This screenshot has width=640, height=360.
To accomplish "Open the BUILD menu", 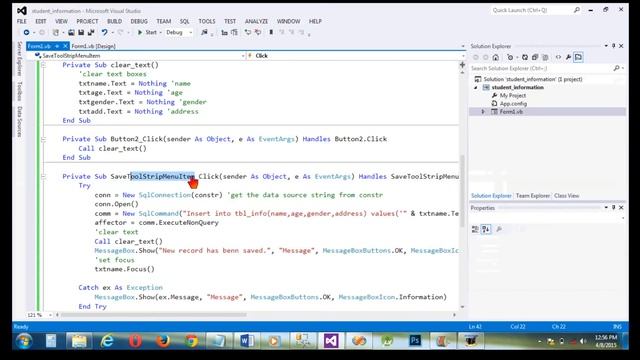I will point(114,21).
